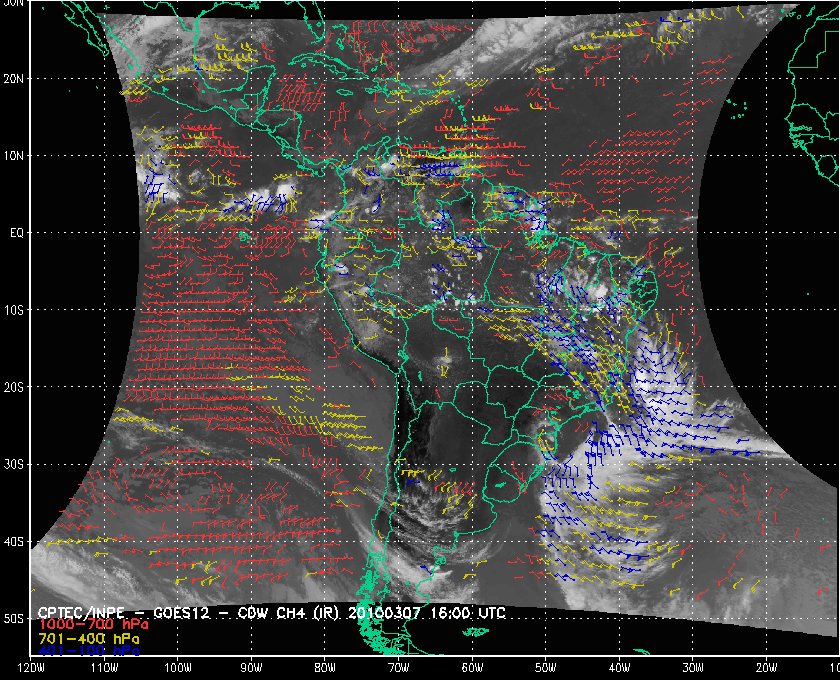Click the 20N latitude axis label
The image size is (840, 680).
pos(14,79)
